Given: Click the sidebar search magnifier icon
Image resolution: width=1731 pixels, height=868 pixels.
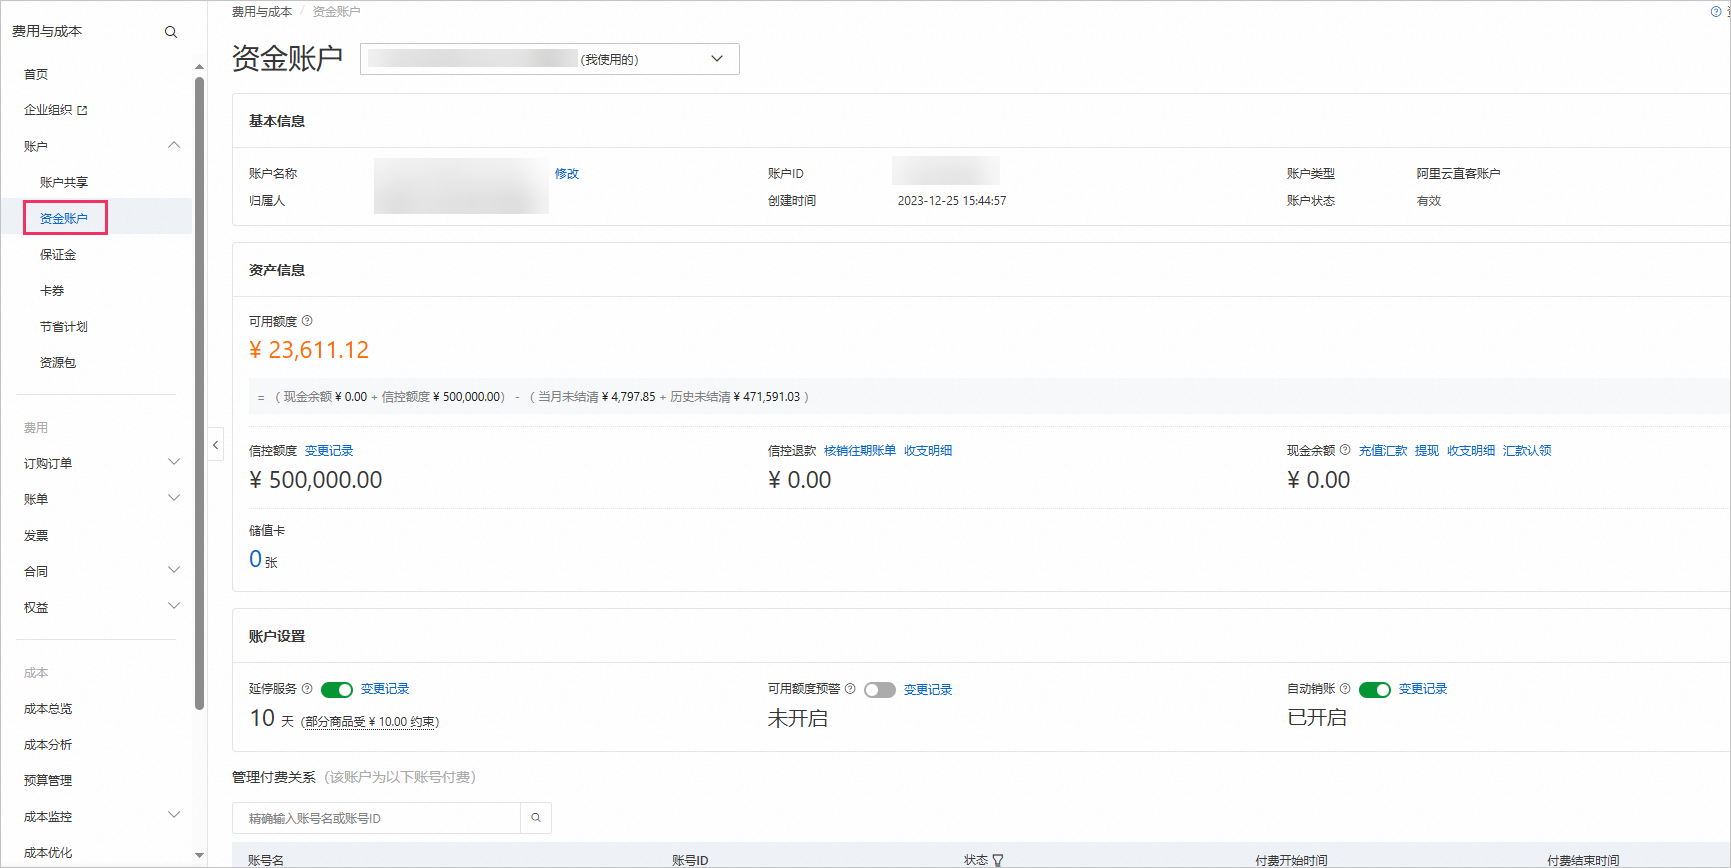Looking at the screenshot, I should coord(171,32).
